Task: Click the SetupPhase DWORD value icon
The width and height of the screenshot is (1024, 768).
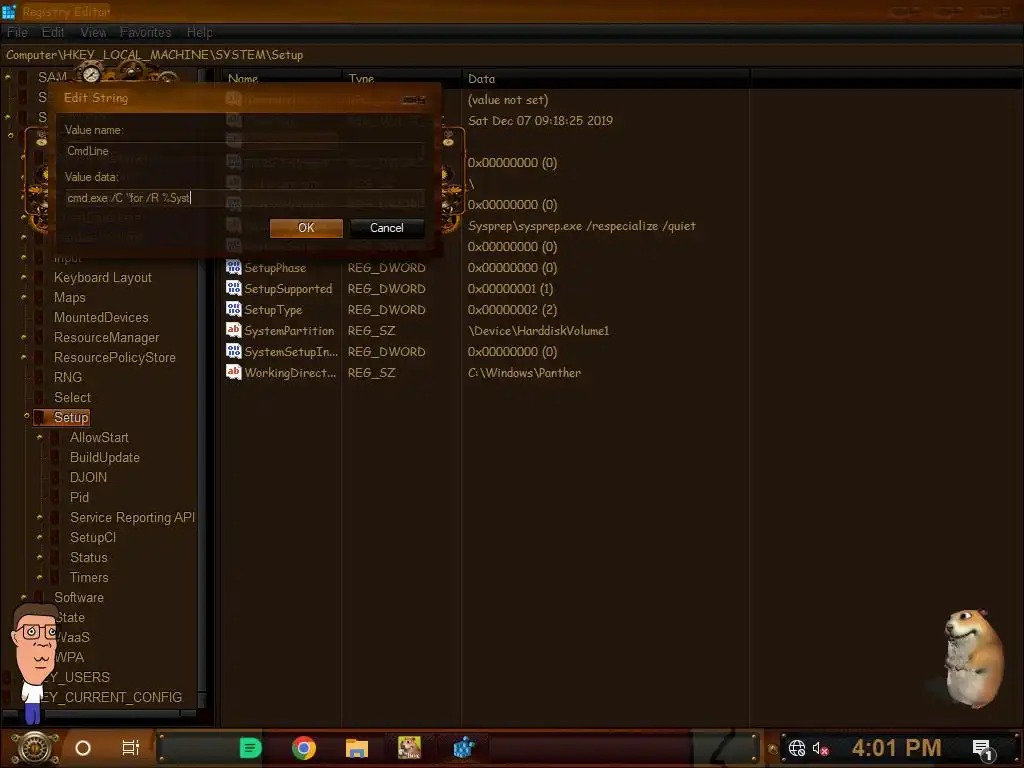Action: coord(233,267)
